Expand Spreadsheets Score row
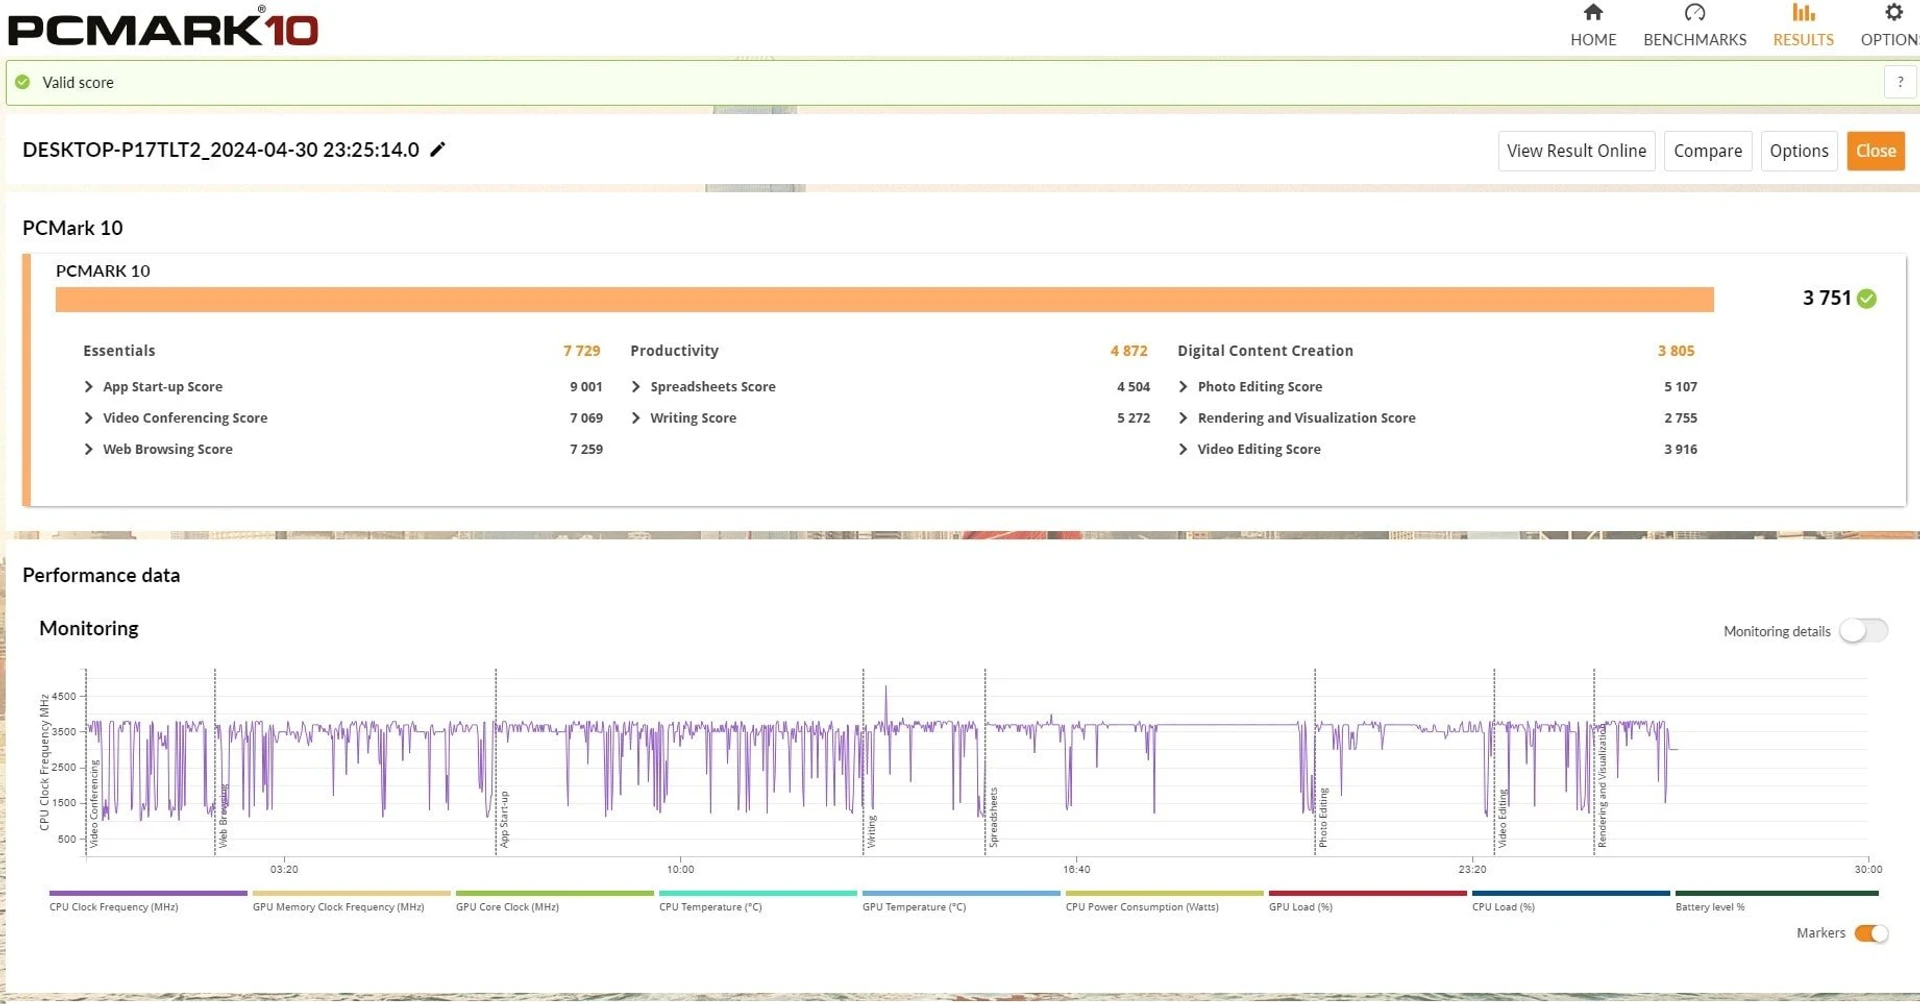This screenshot has height=1004, width=1920. [636, 387]
